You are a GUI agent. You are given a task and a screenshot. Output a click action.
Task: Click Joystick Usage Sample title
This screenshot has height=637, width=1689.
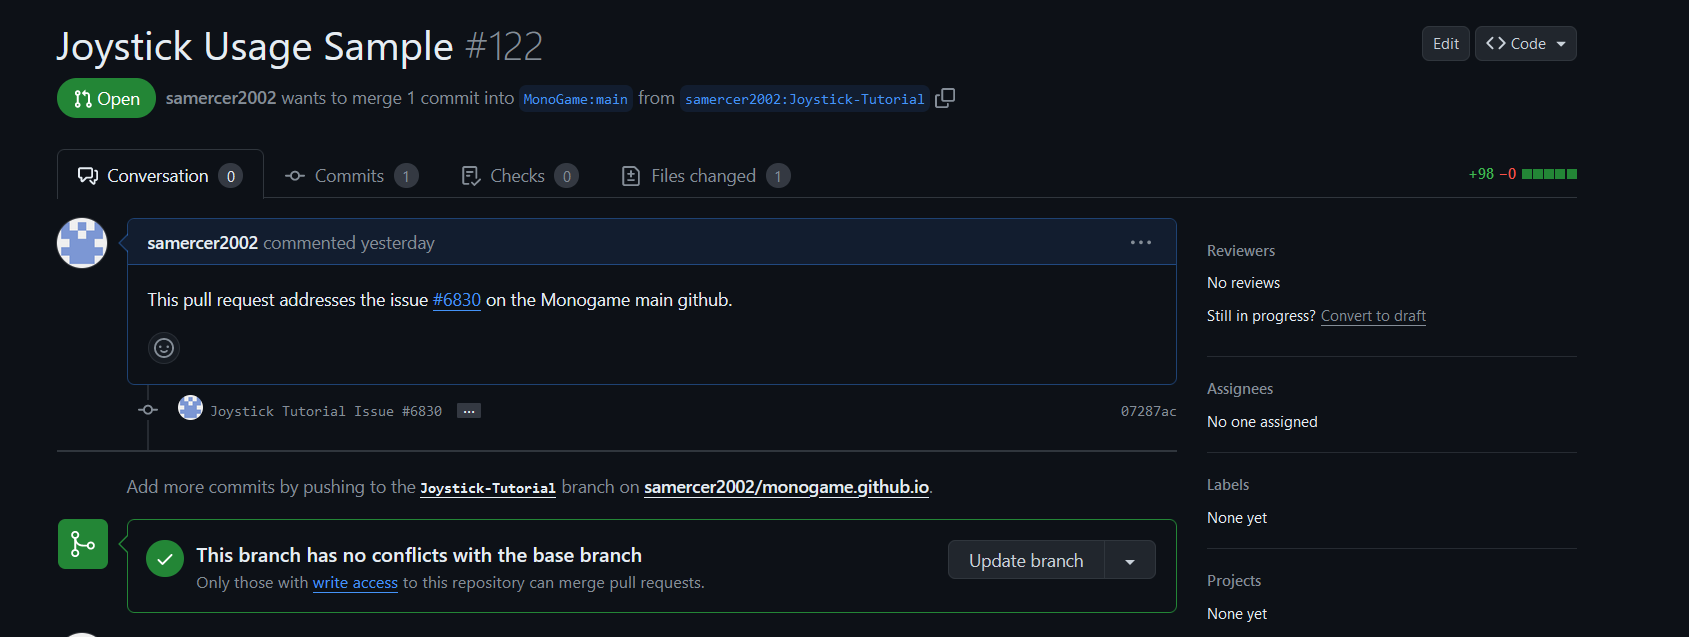(255, 46)
